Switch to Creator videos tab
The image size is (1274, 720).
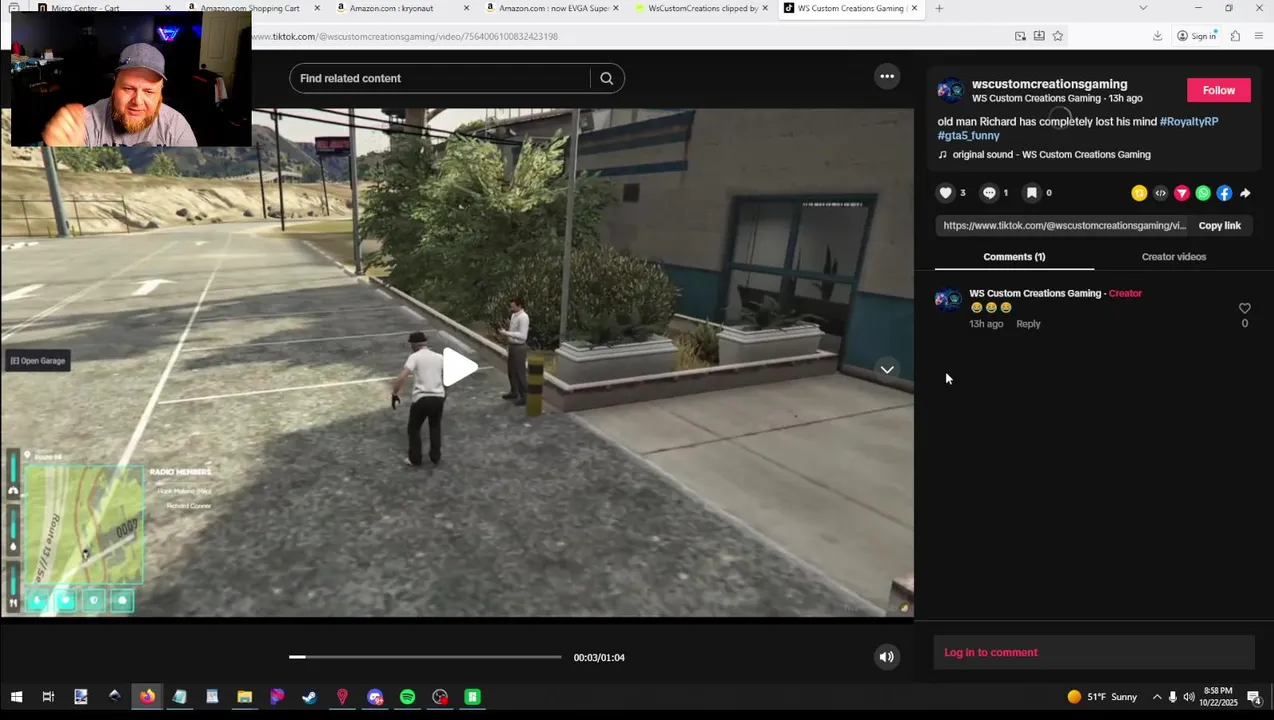coord(1173,257)
